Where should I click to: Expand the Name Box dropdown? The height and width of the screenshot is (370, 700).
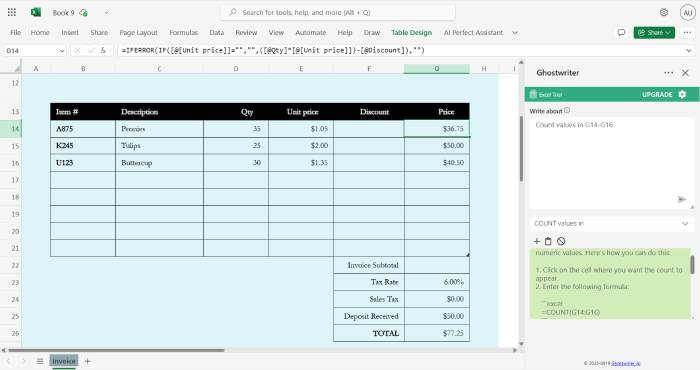[62, 51]
